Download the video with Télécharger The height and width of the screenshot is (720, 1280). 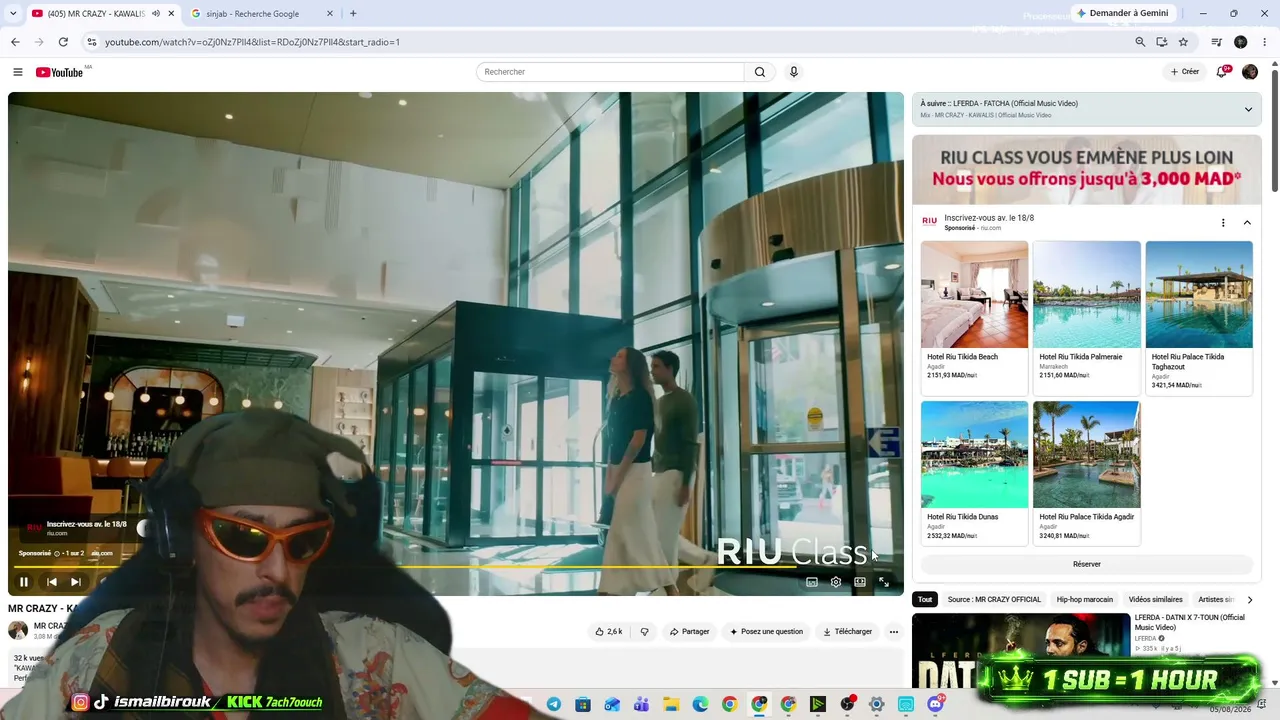[848, 632]
